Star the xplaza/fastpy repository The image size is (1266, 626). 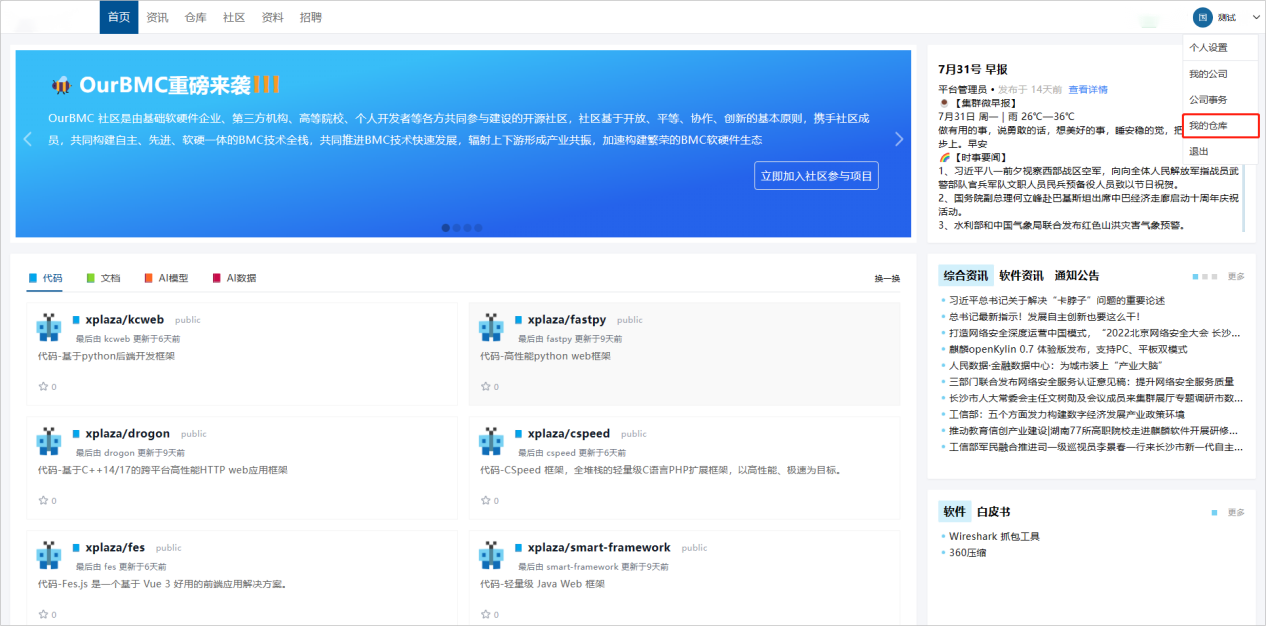(x=485, y=386)
